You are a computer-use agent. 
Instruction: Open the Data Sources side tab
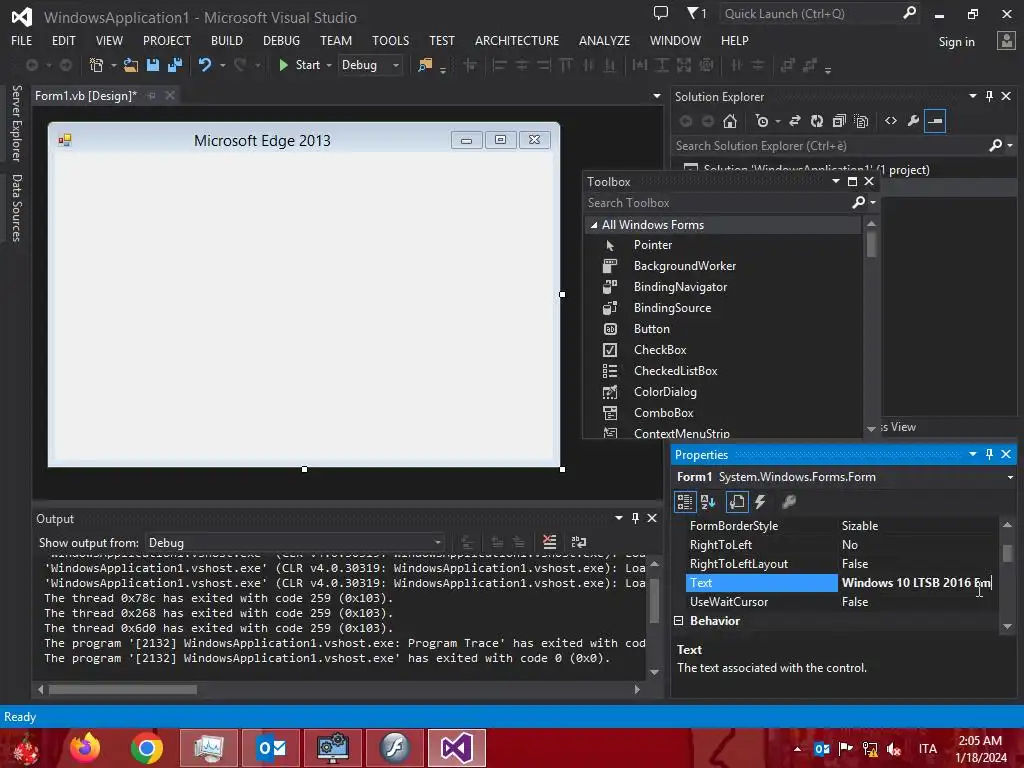tap(16, 208)
